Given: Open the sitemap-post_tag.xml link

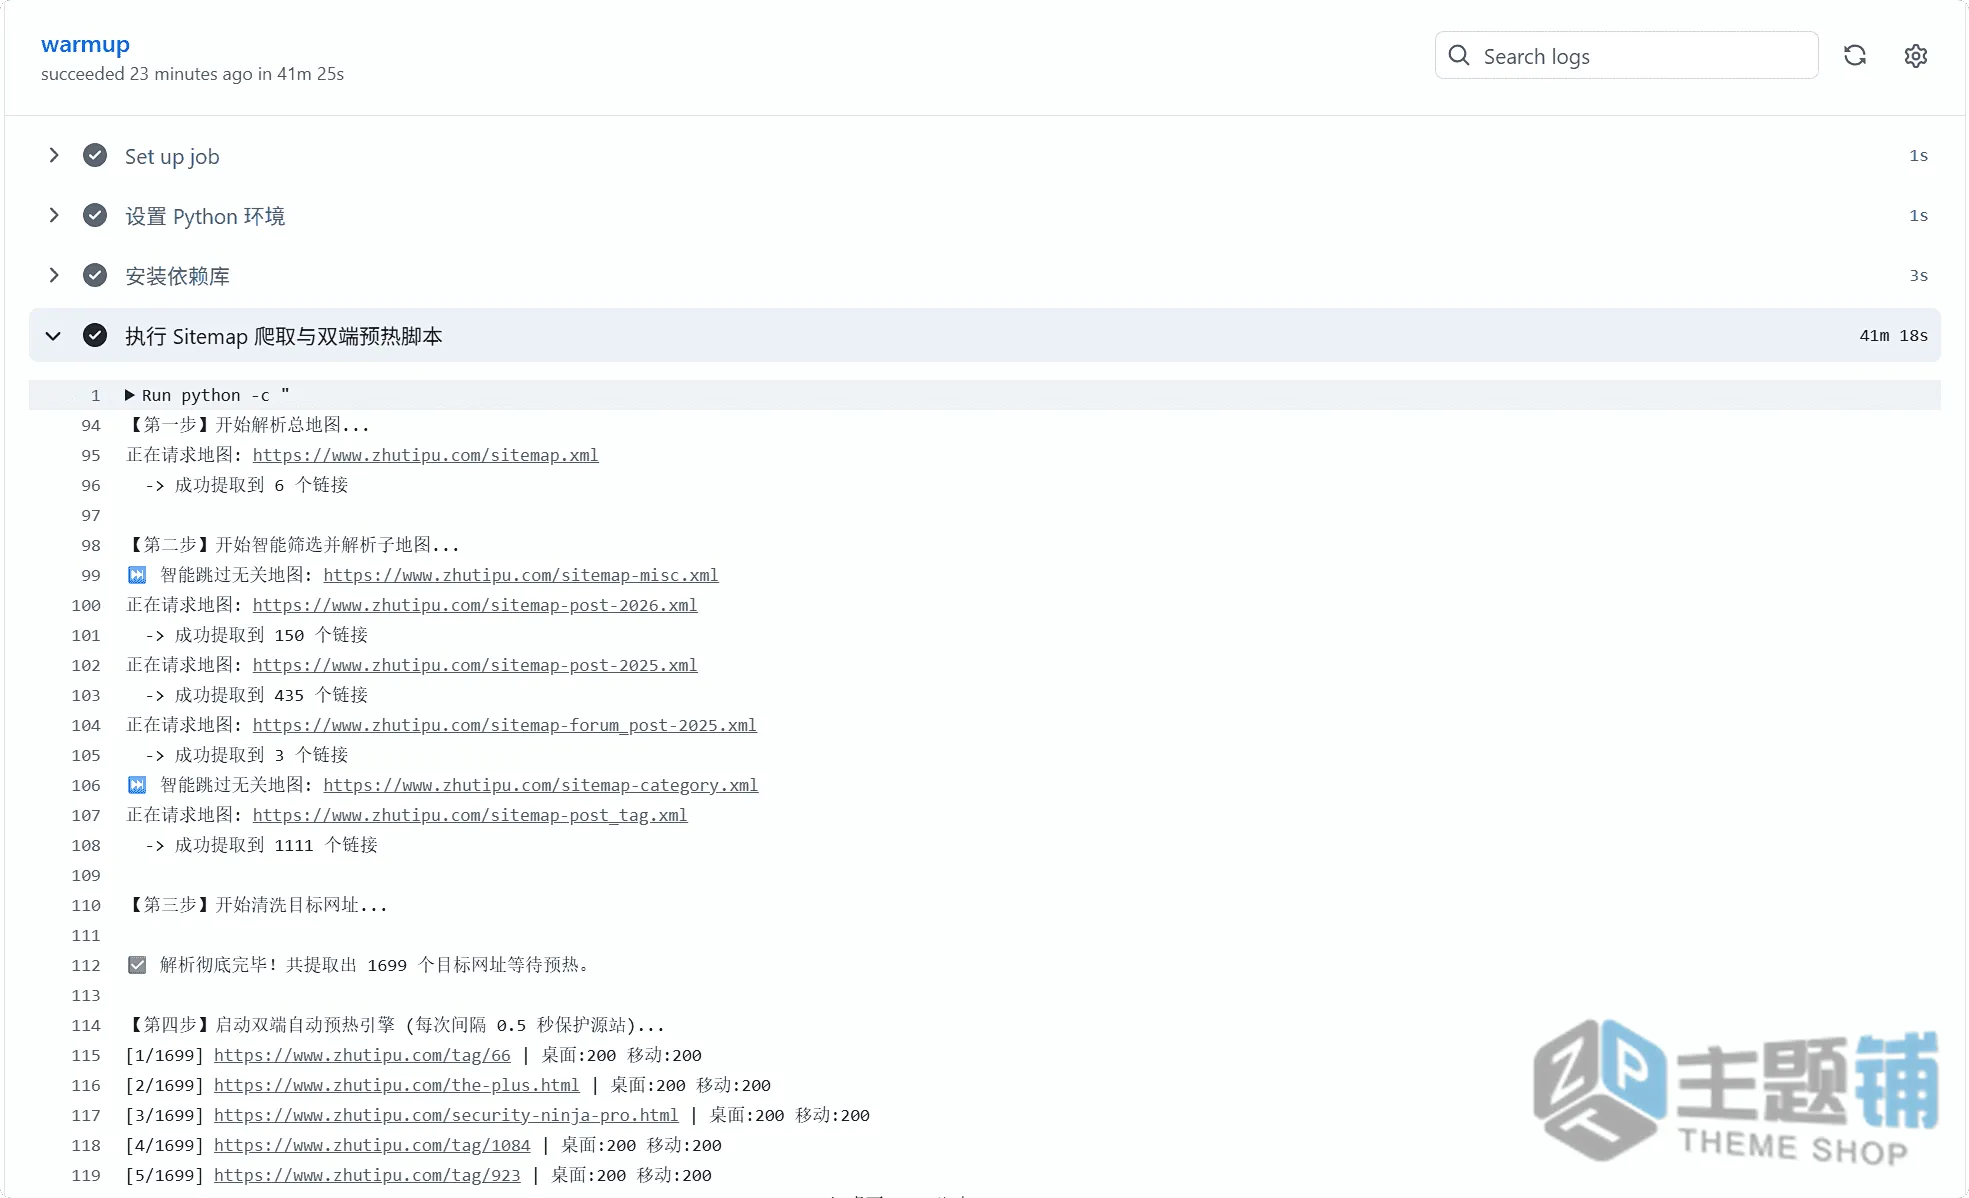Looking at the screenshot, I should 470,815.
